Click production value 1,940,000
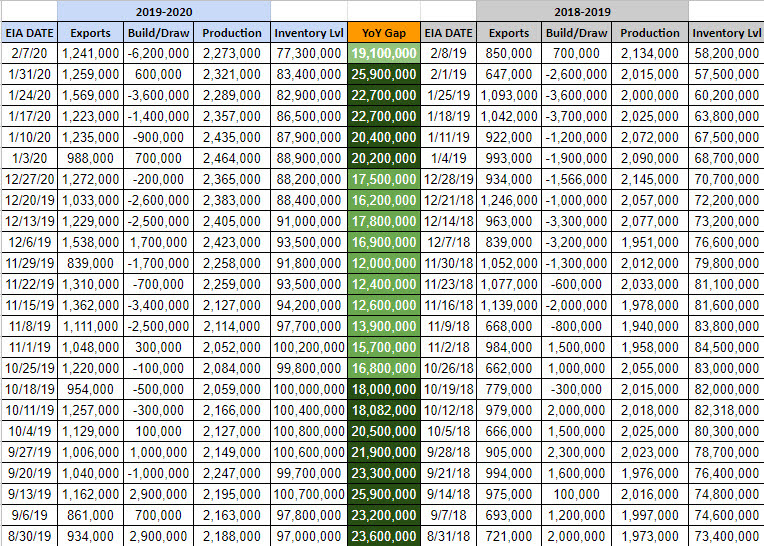 pyautogui.click(x=650, y=326)
